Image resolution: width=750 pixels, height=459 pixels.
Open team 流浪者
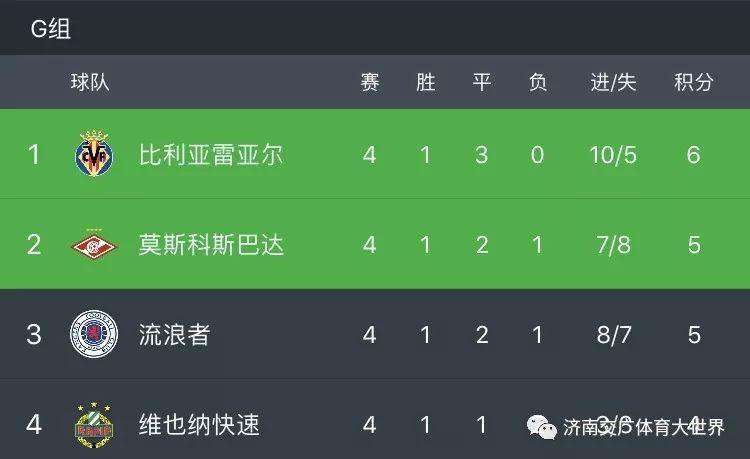coord(175,335)
